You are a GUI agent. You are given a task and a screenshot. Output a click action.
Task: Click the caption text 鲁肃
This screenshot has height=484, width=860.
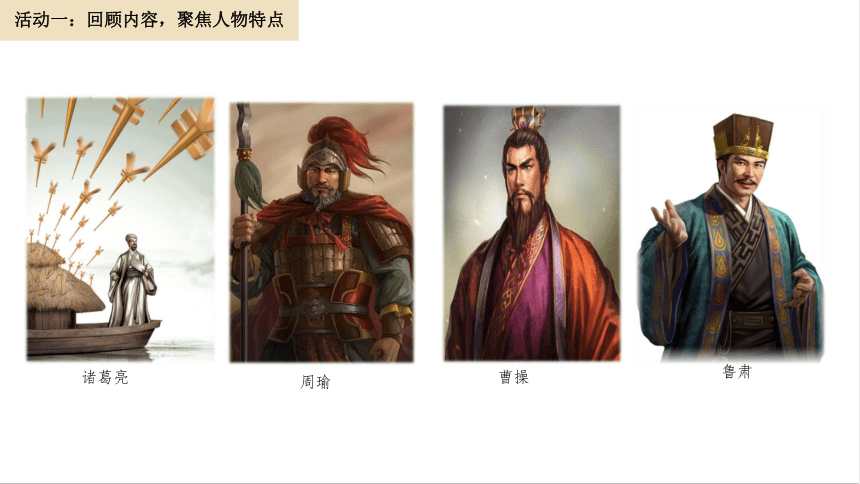point(737,372)
